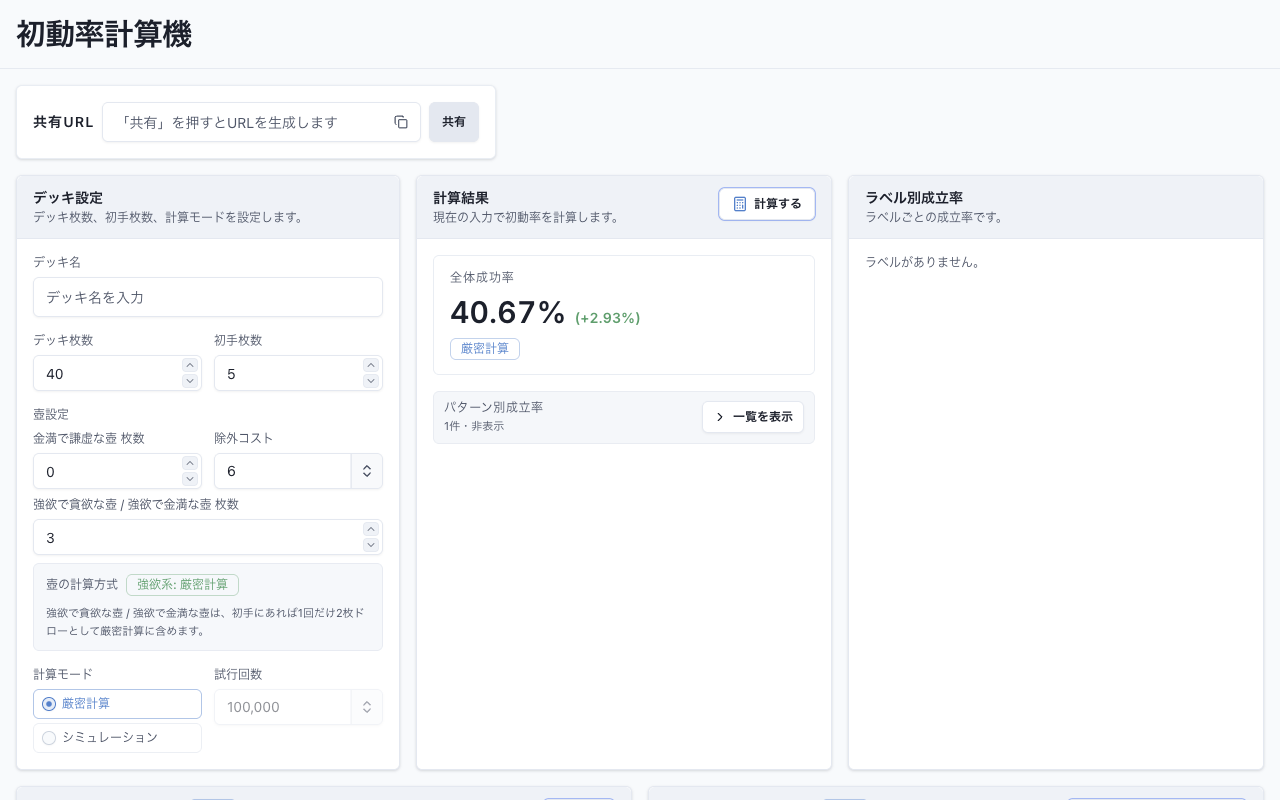Click the 初手枚数 field showing 5
1280x800 pixels.
click(x=298, y=373)
